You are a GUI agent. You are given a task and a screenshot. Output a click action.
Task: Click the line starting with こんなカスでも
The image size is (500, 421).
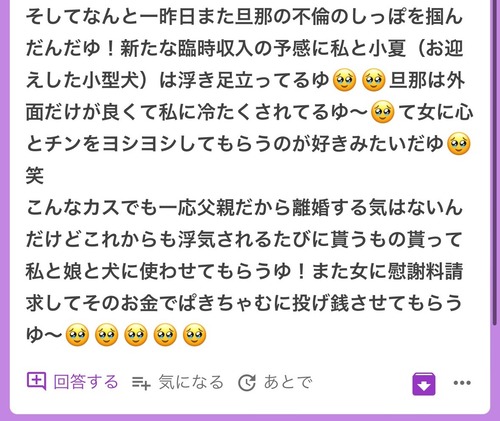244,207
